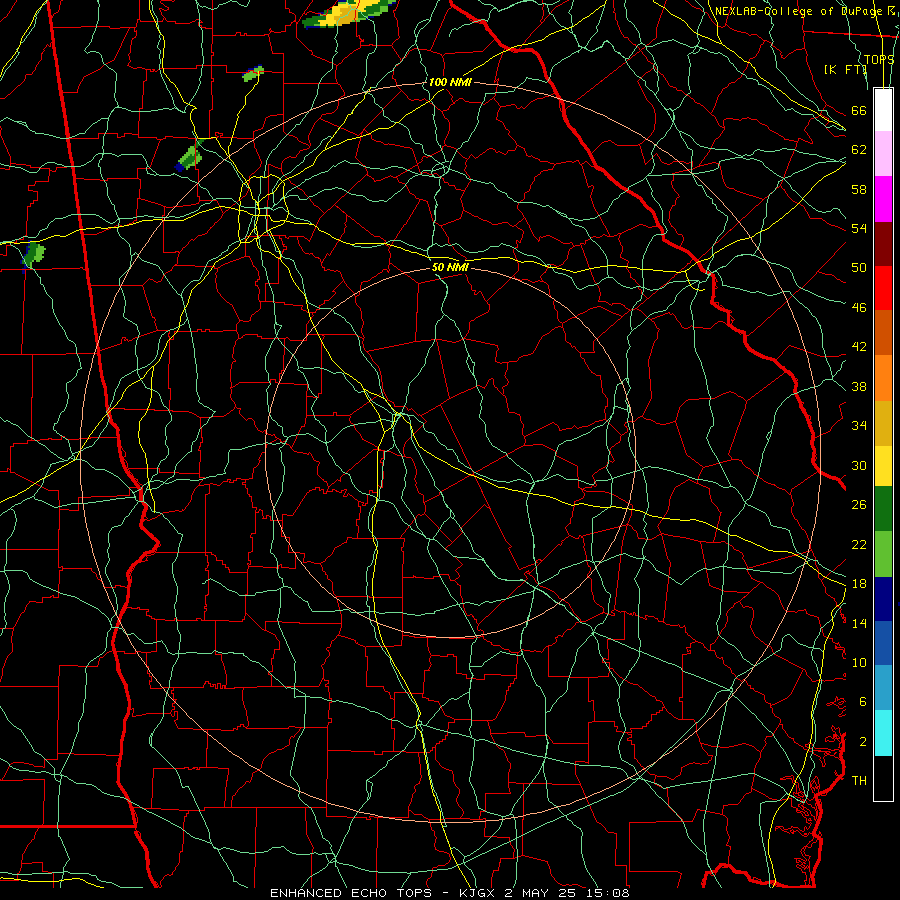Pick the dark red legend swatch

(x=883, y=243)
